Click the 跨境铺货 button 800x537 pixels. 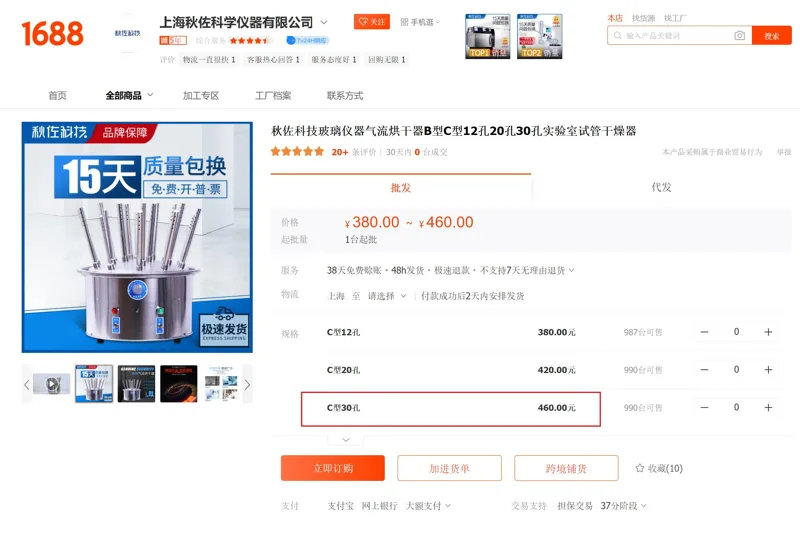566,468
